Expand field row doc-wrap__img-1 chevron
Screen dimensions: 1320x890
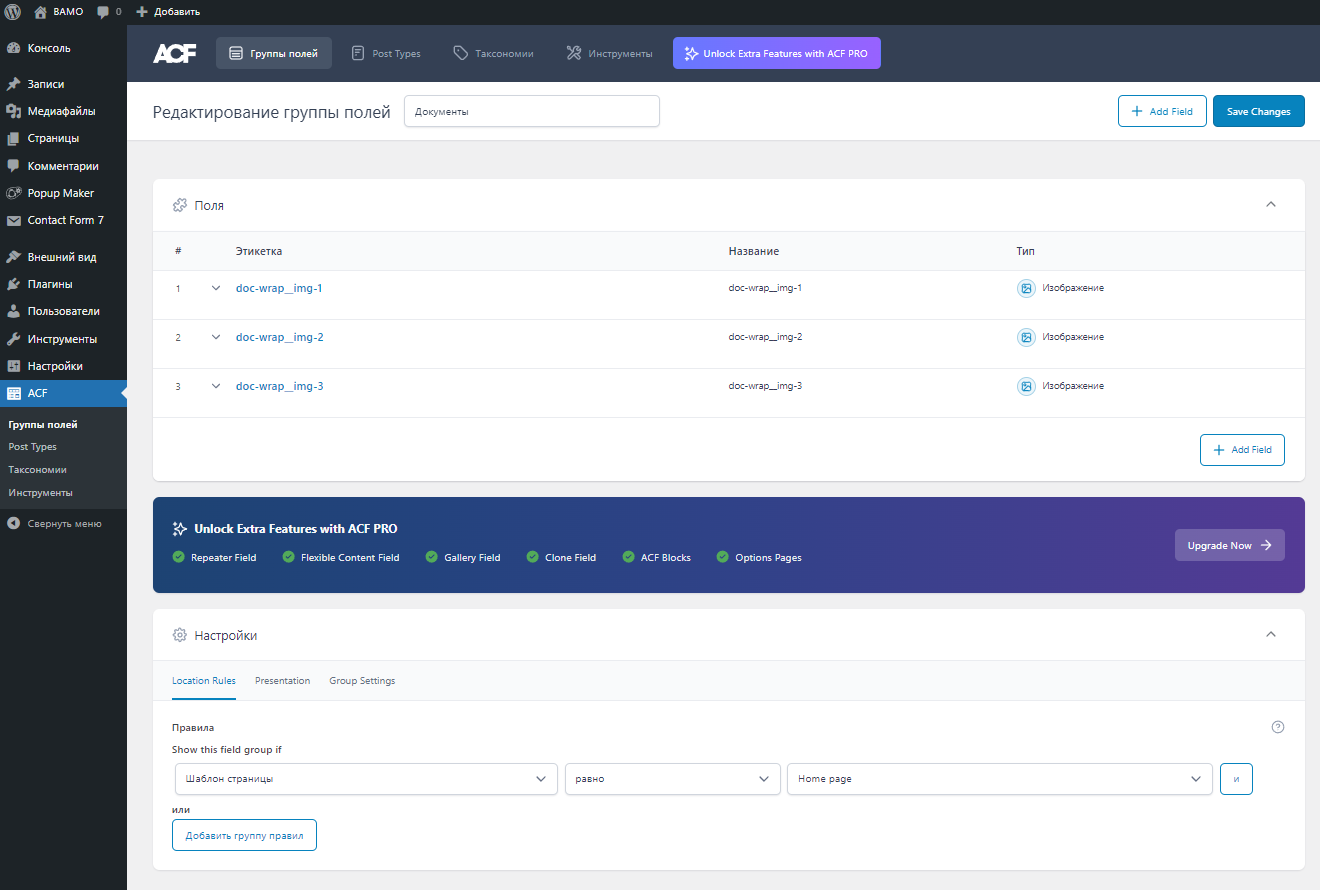(215, 288)
